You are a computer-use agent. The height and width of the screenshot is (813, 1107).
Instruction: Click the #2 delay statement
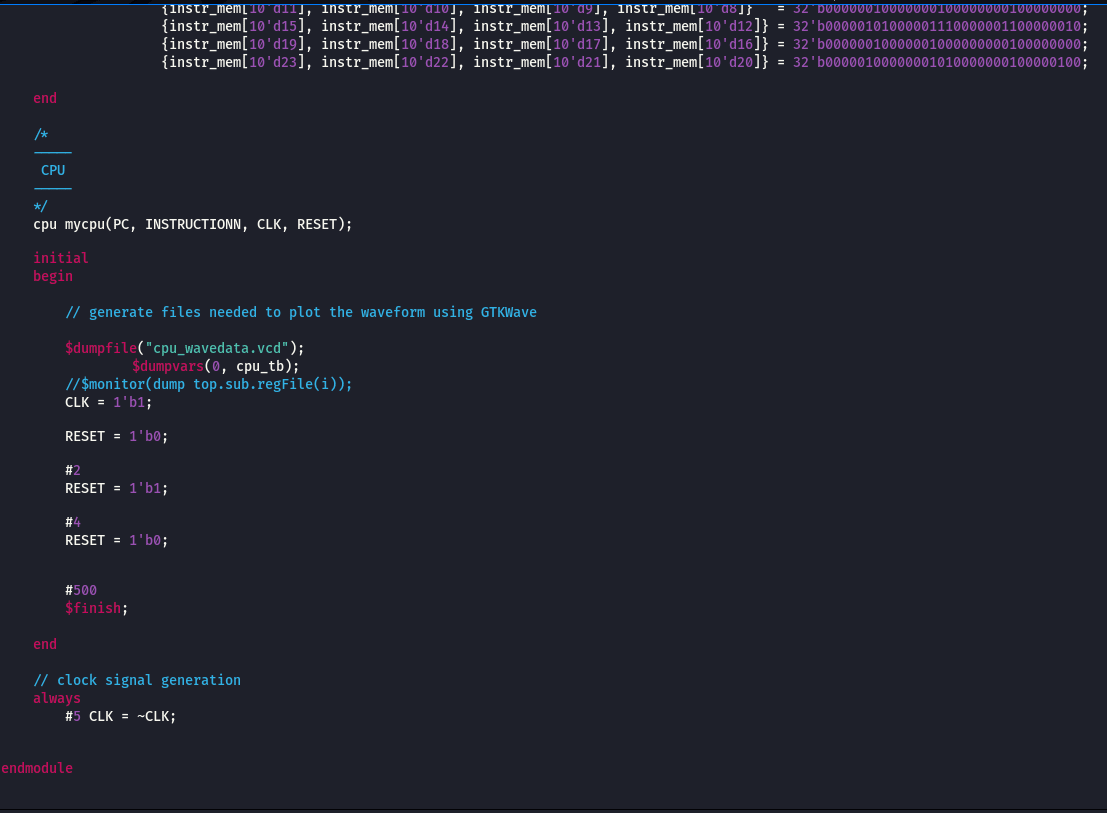click(x=73, y=470)
